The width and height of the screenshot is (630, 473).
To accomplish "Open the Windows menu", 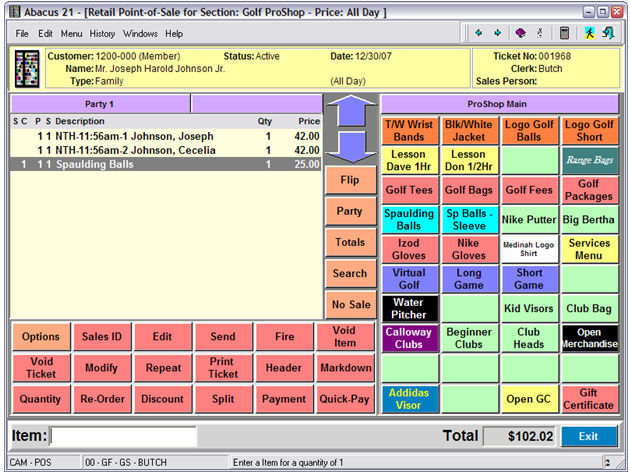I will (140, 33).
